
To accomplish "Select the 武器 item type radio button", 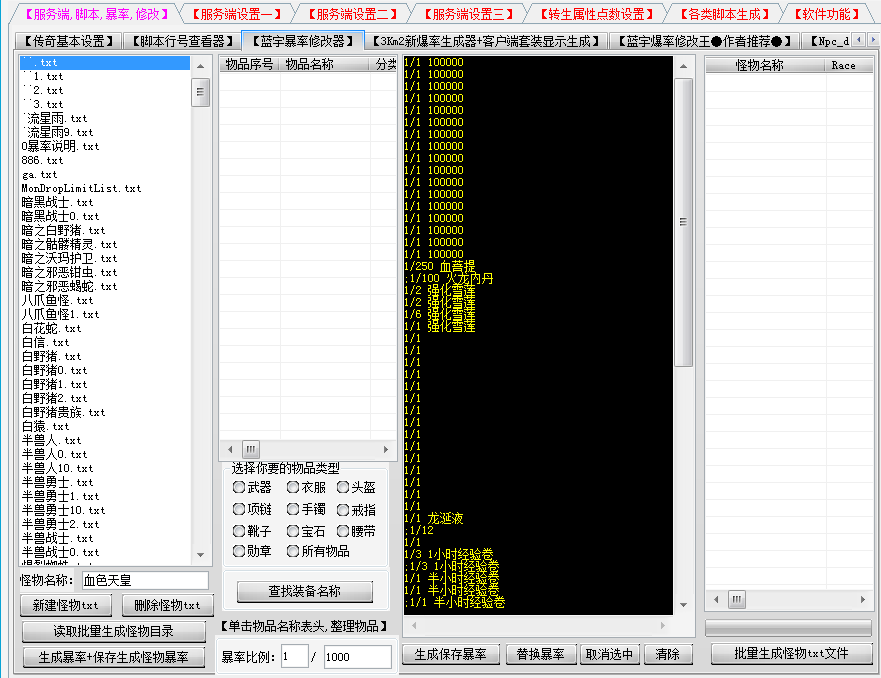I will [x=239, y=488].
